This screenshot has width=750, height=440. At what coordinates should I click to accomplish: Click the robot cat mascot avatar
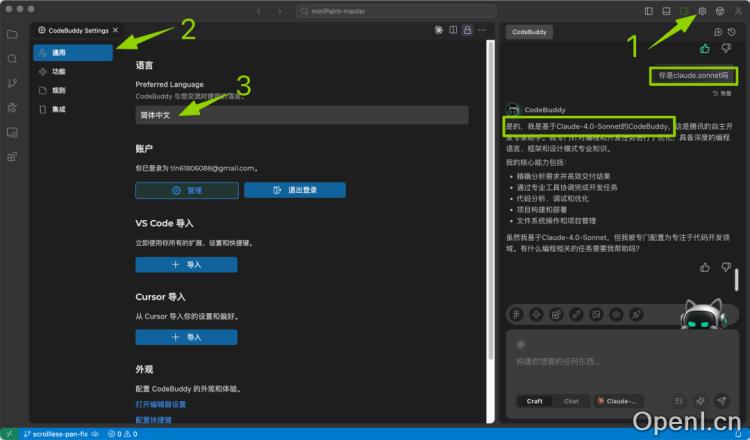(x=702, y=314)
